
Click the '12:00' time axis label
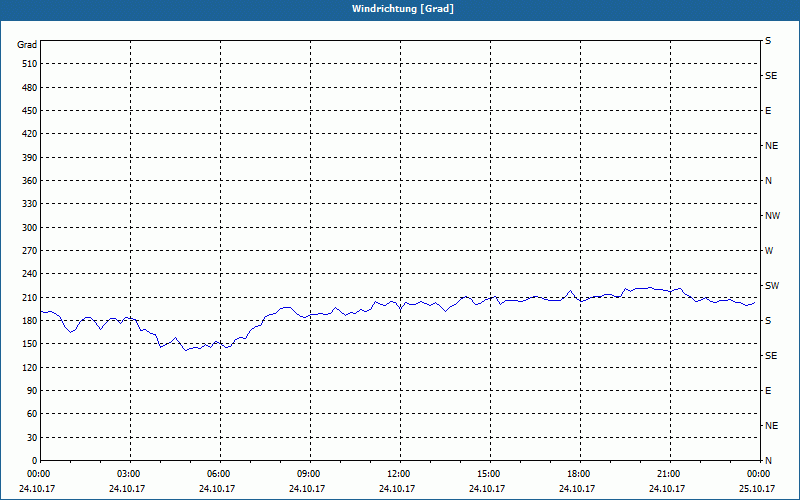[401, 474]
